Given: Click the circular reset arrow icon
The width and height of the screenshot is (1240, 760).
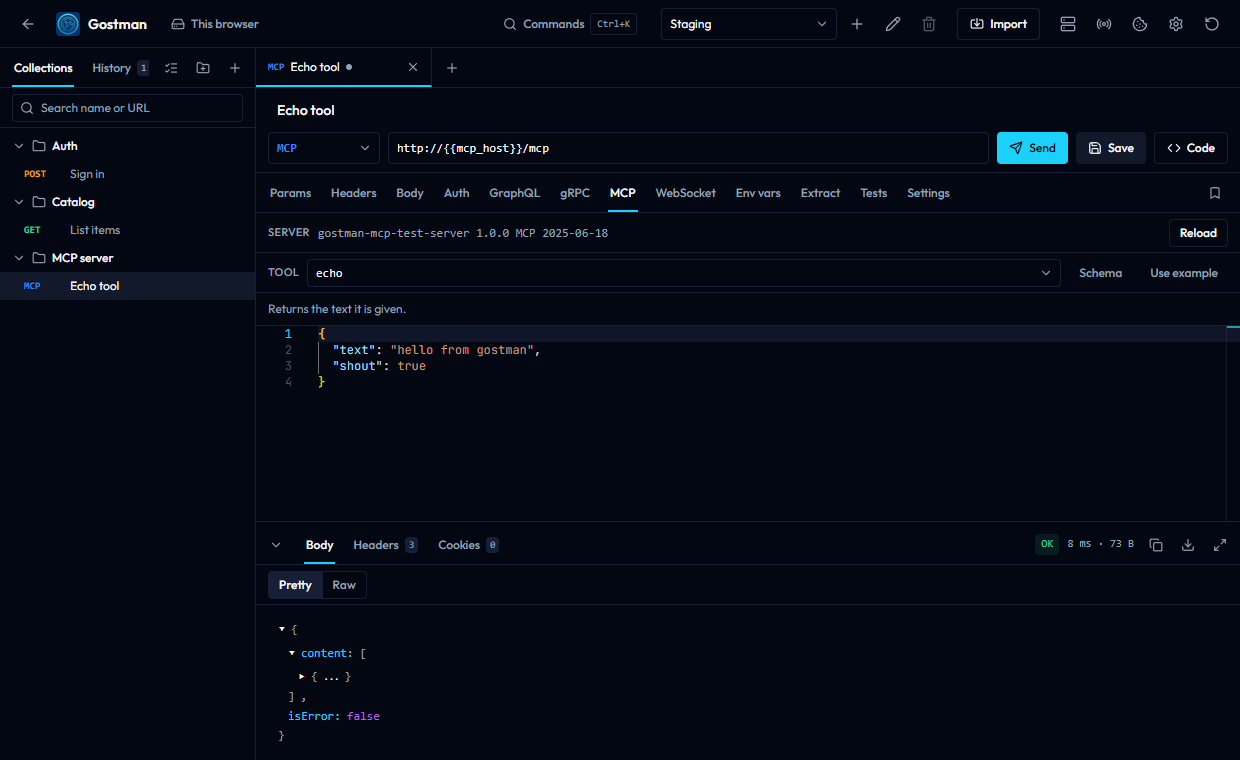Looking at the screenshot, I should (x=1212, y=24).
